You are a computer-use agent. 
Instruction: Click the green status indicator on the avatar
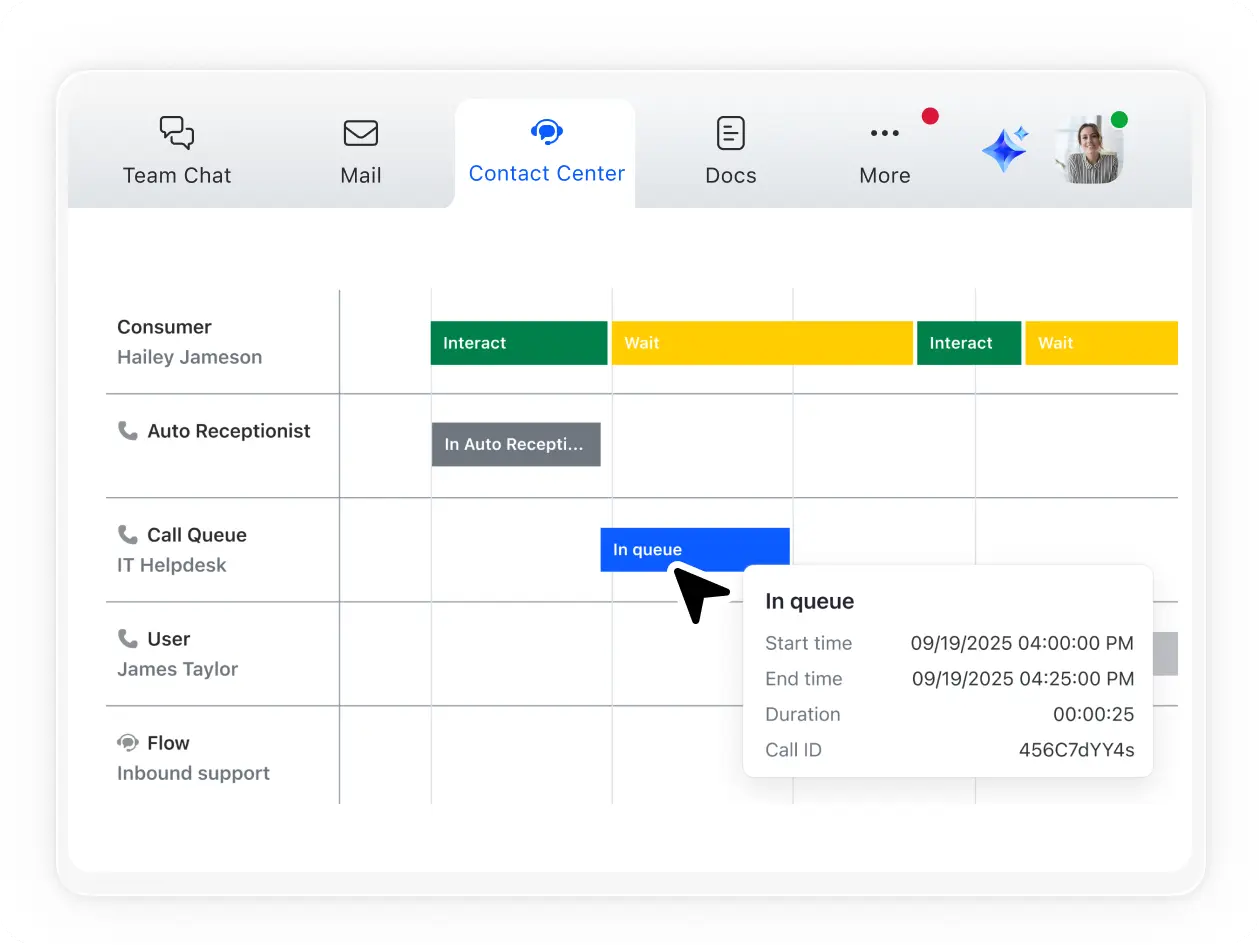(1119, 119)
